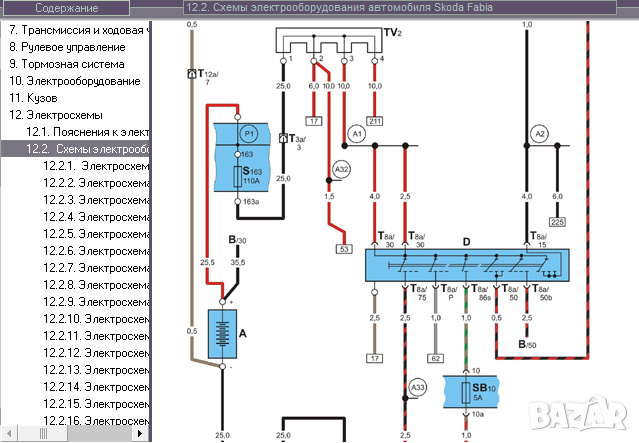Click the A1 connection circle
639x443 pixels.
tap(357, 133)
